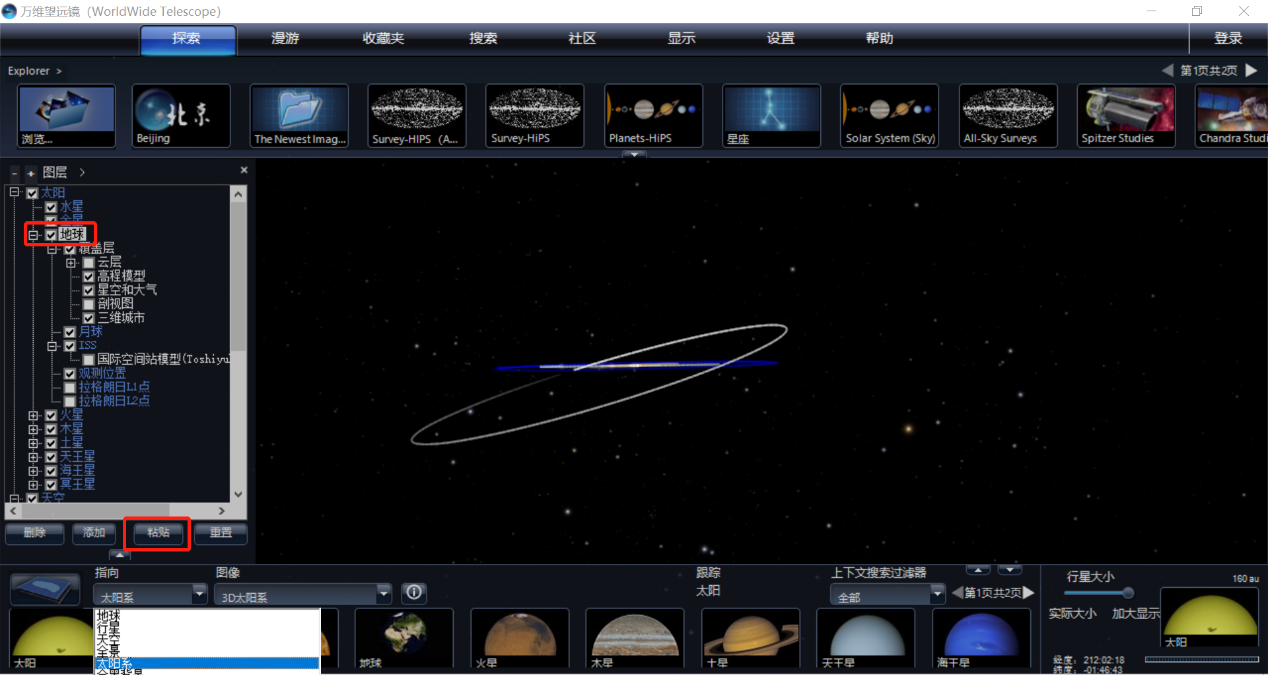Go to next page of Explorer thumbnails

pos(1251,70)
